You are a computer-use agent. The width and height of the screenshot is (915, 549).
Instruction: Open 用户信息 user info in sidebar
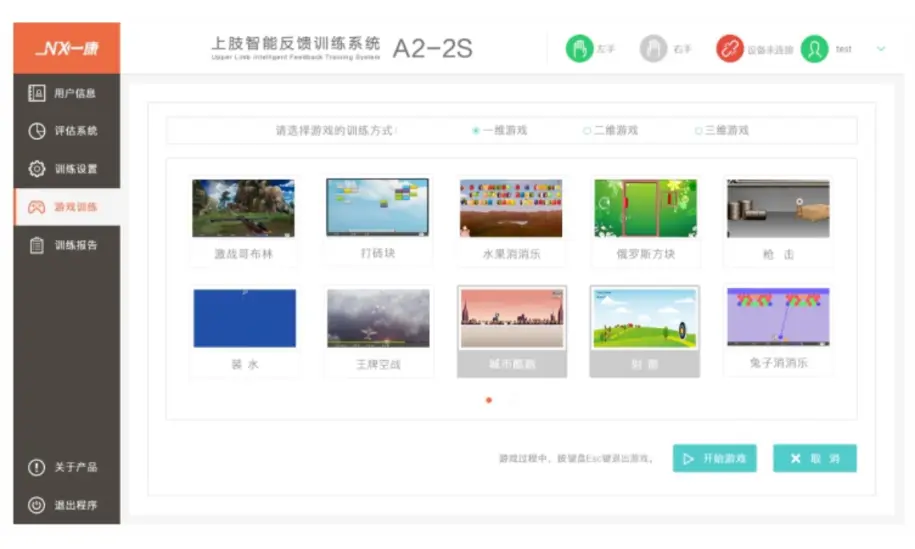tap(66, 93)
